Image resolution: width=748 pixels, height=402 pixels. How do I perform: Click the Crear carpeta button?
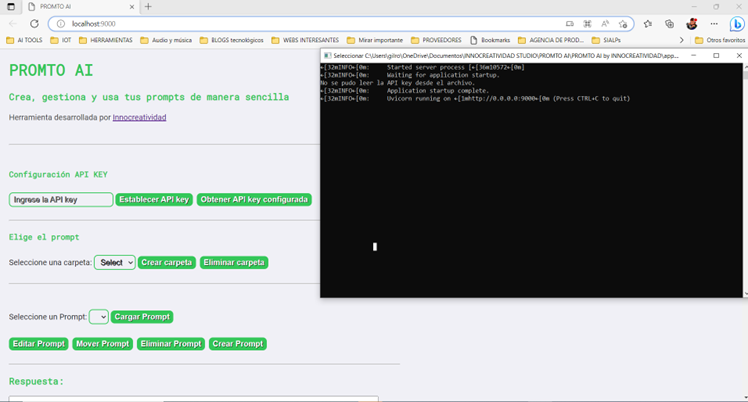pos(166,262)
